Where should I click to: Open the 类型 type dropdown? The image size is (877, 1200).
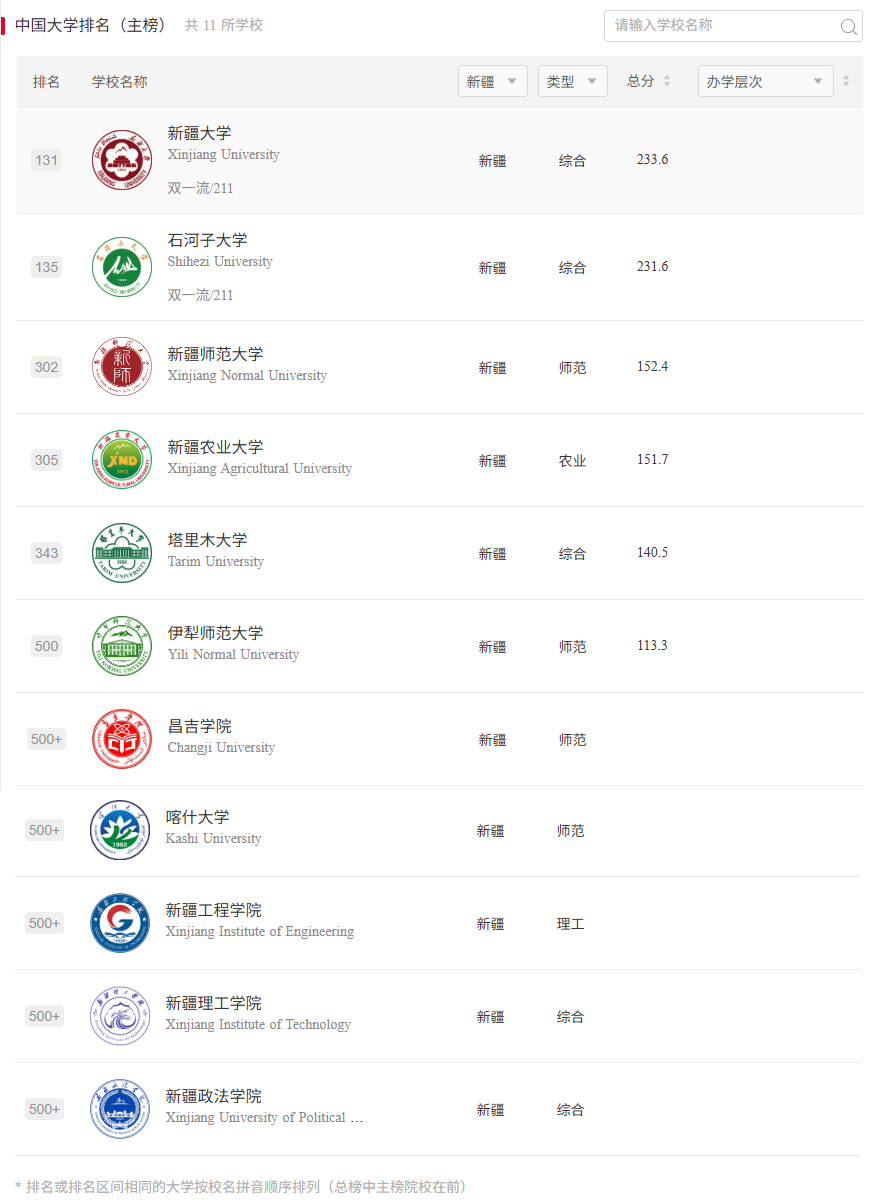572,82
